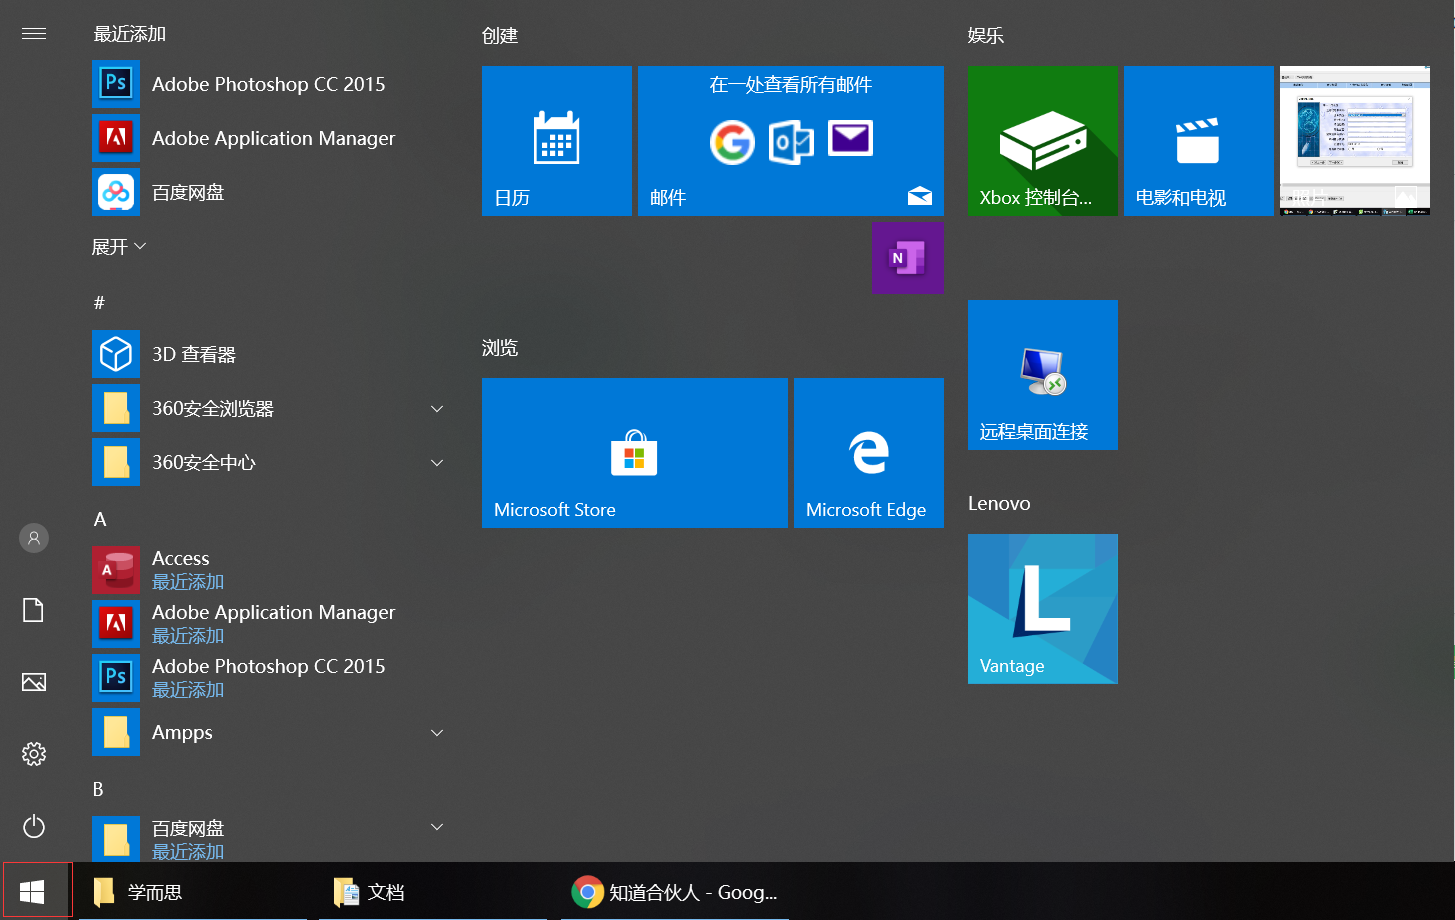Launch Access from the A section
1455x920 pixels.
tap(270, 570)
